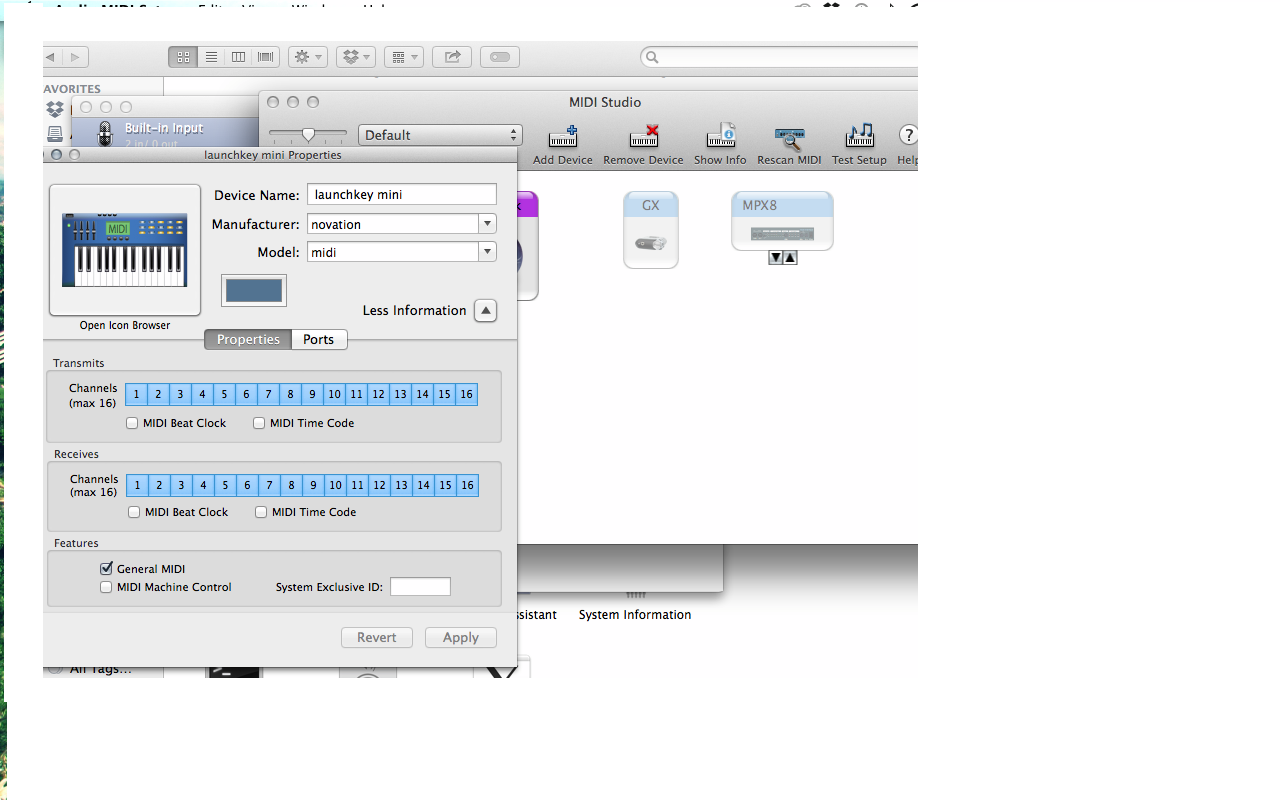Switch Finder to list view
Viewport: 1280px width, 800px height.
coord(211,57)
